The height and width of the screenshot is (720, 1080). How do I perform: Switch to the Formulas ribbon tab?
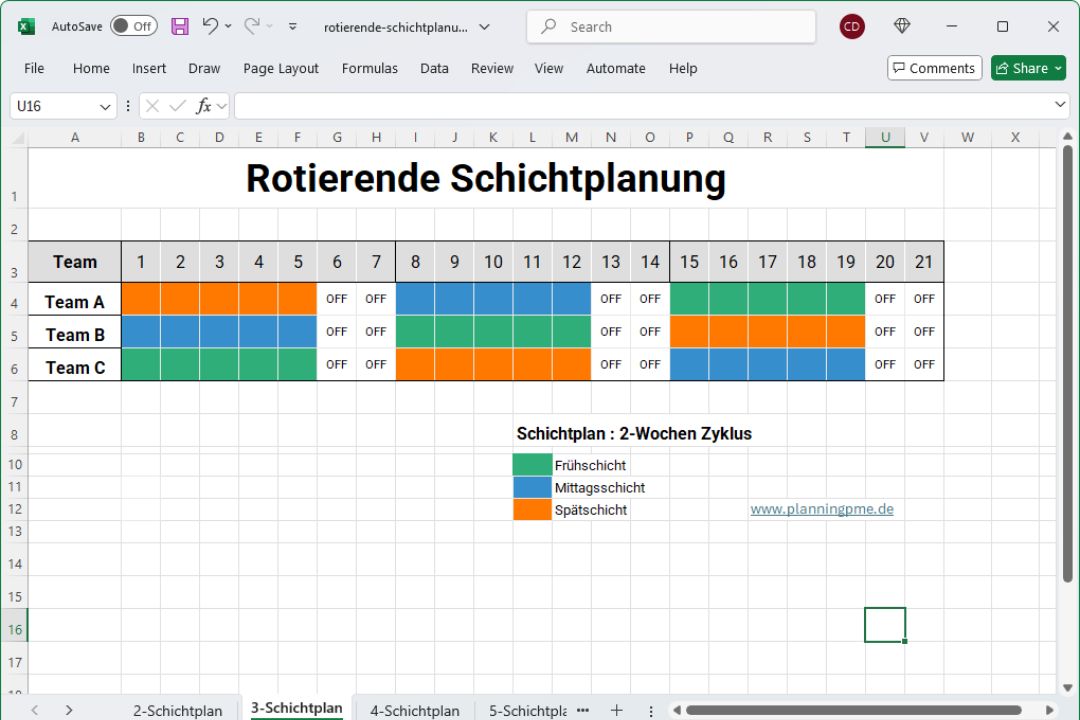[370, 68]
